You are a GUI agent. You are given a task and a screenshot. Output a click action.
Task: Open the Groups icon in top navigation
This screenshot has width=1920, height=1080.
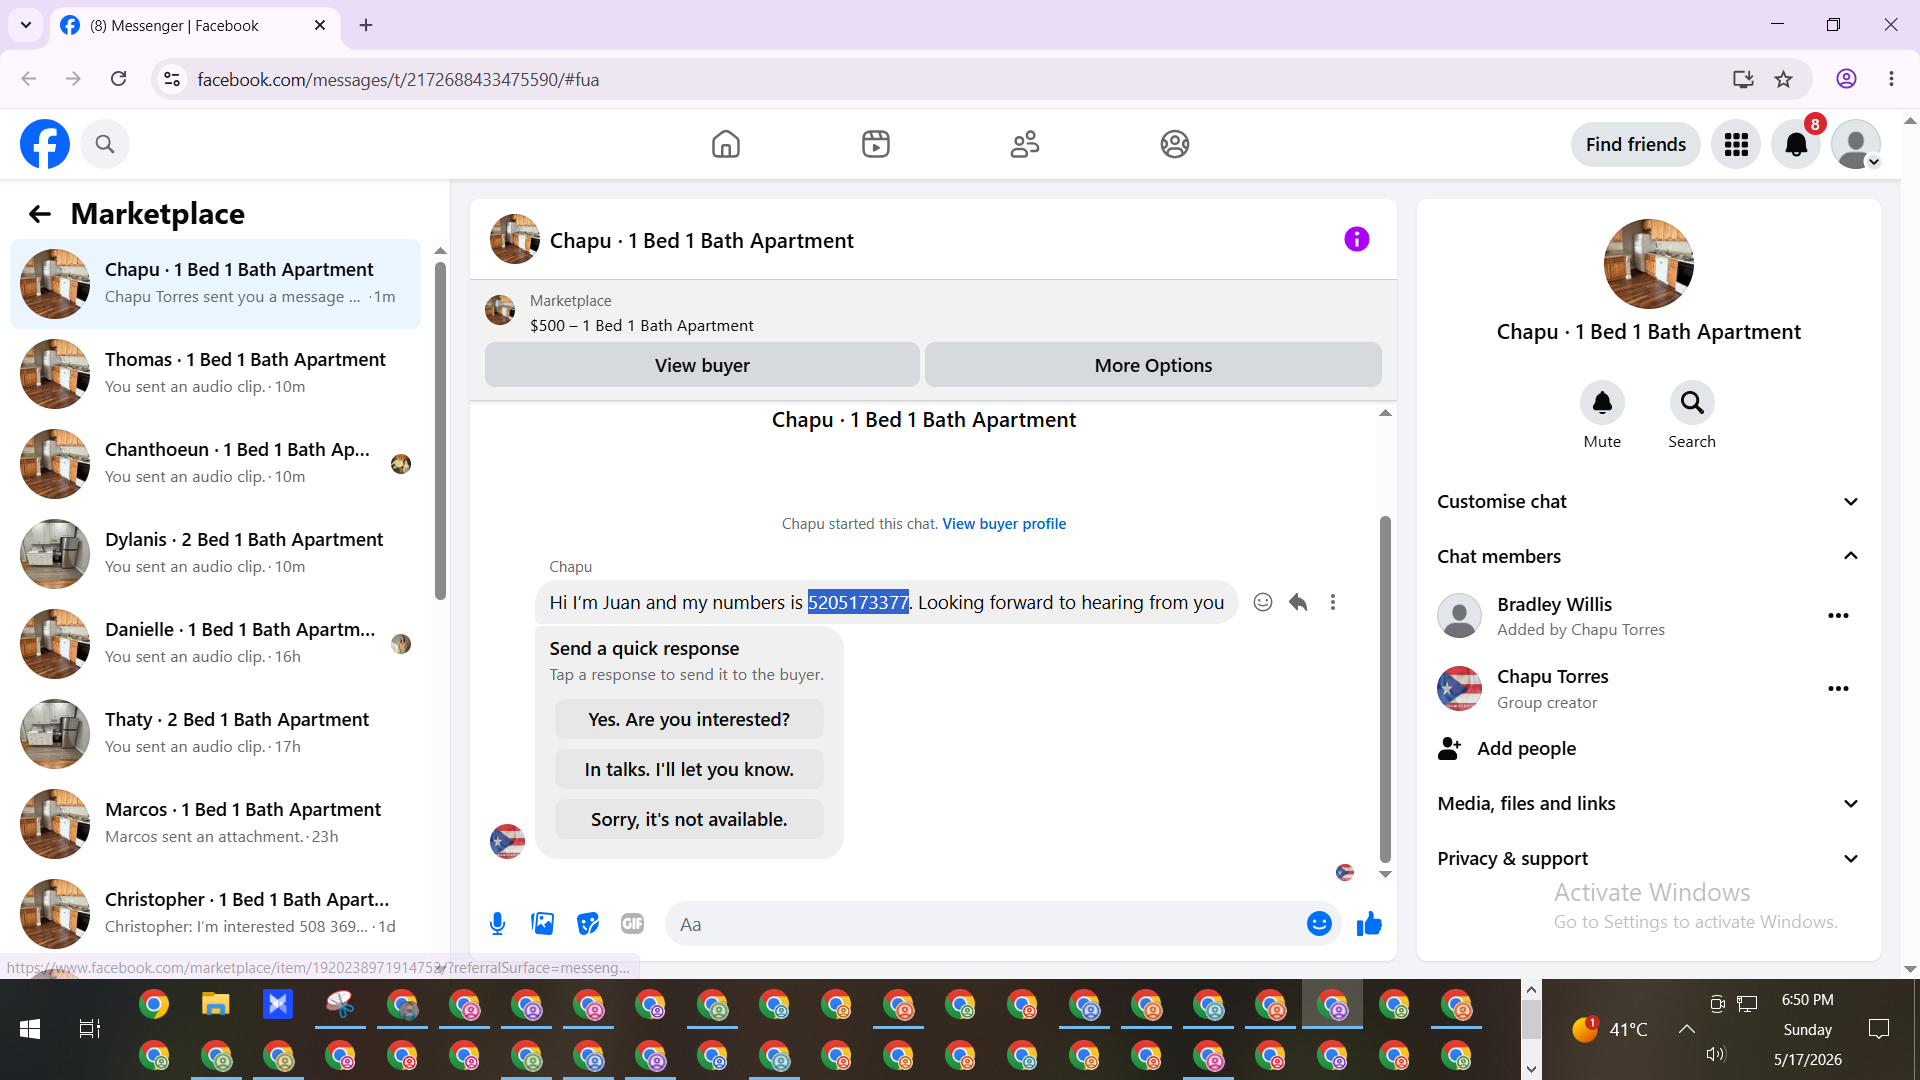(1175, 144)
